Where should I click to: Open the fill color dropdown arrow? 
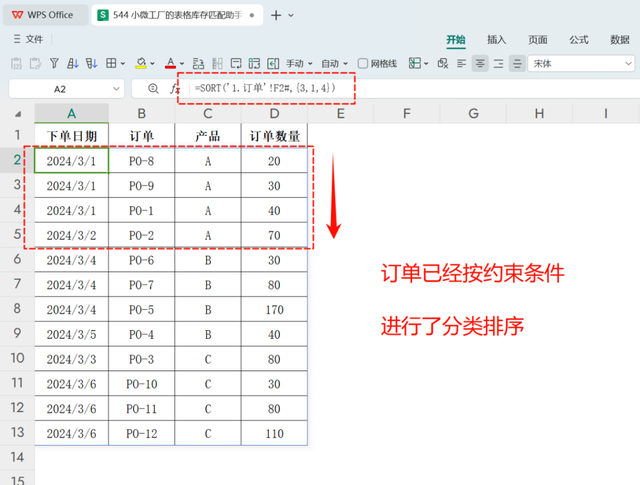(x=152, y=64)
